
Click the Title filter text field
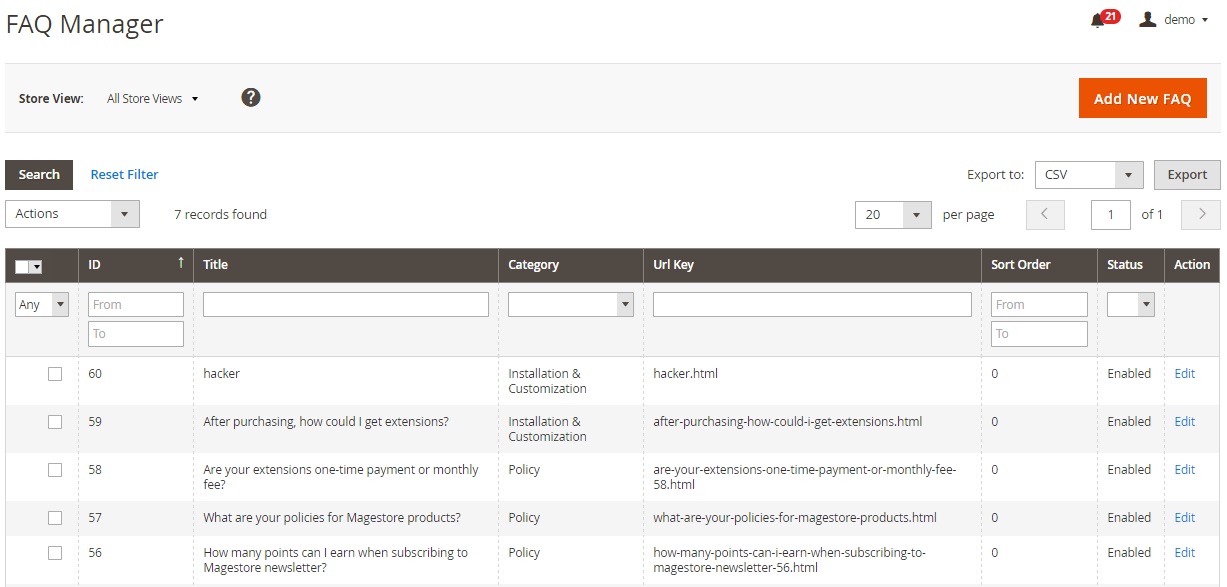click(x=345, y=305)
